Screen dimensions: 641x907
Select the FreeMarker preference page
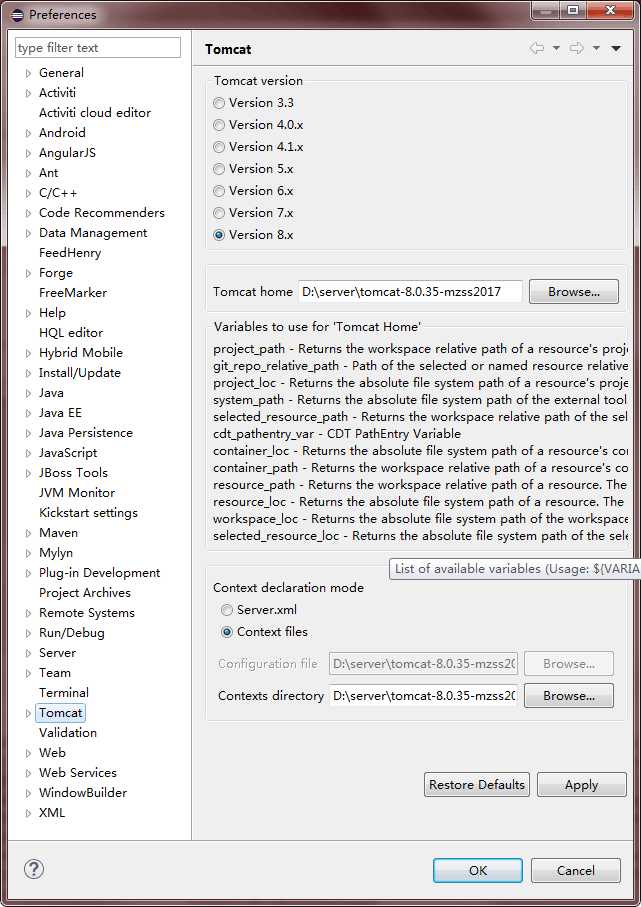(73, 293)
